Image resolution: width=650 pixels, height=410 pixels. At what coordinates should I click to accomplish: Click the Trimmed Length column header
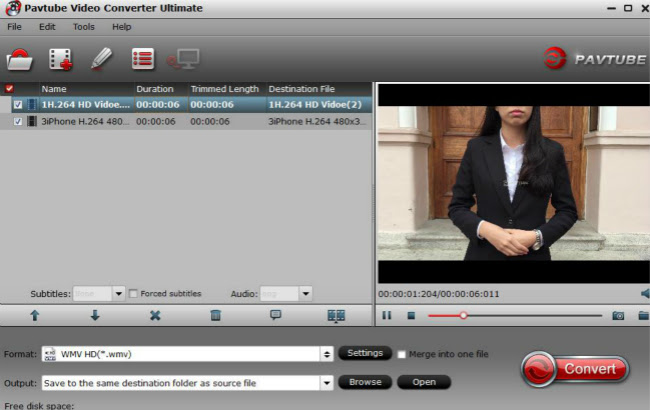tap(225, 89)
